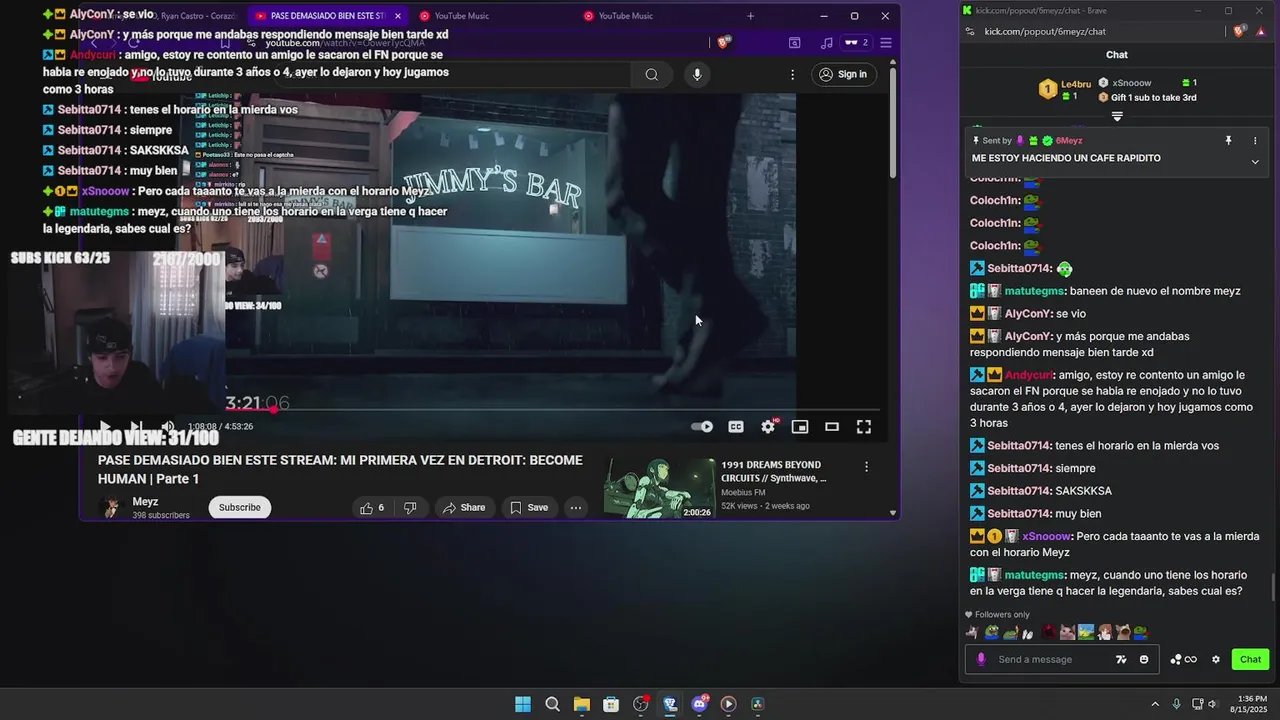Open Microsoft Store from the taskbar

tap(611, 704)
